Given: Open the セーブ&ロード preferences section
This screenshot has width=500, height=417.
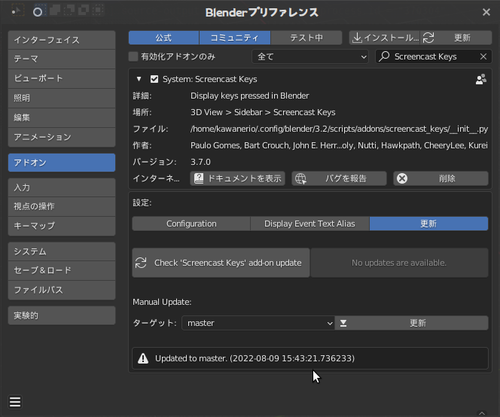Looking at the screenshot, I should click(62, 270).
